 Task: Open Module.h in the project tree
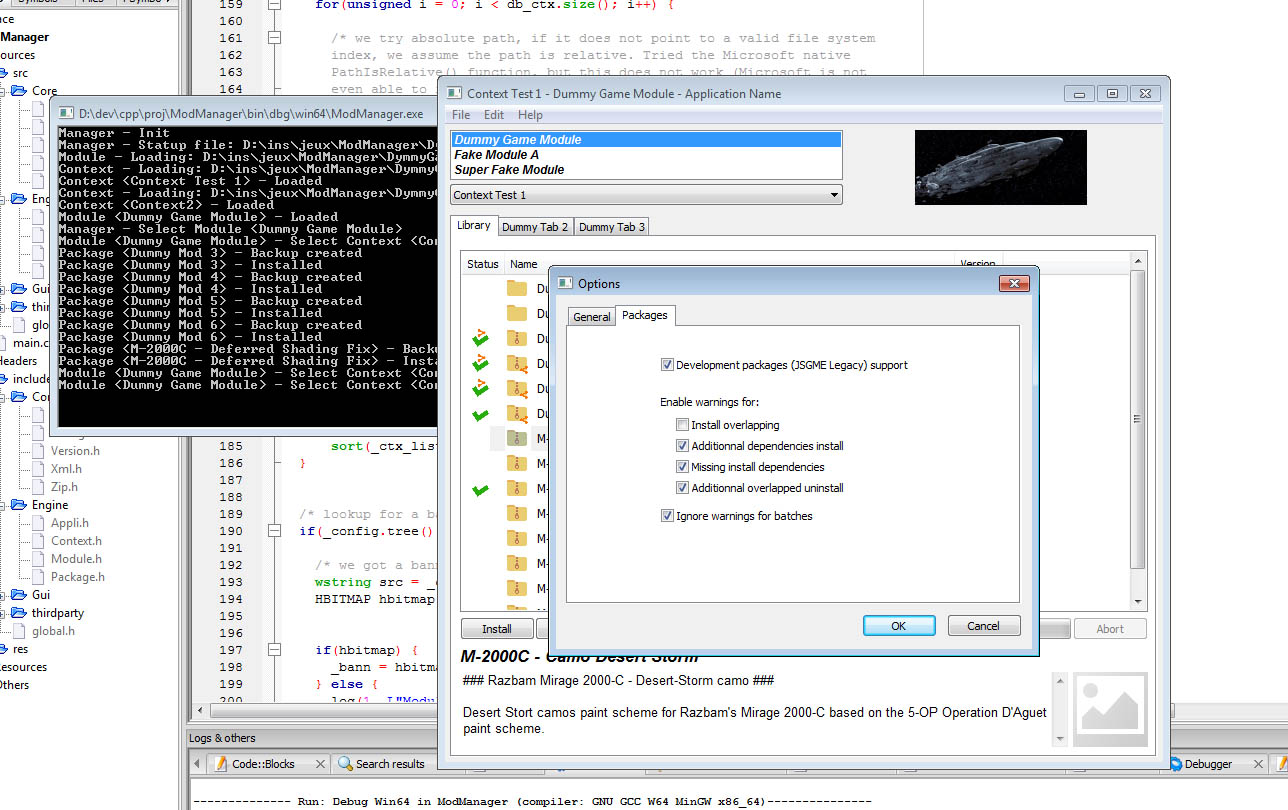pyautogui.click(x=76, y=559)
